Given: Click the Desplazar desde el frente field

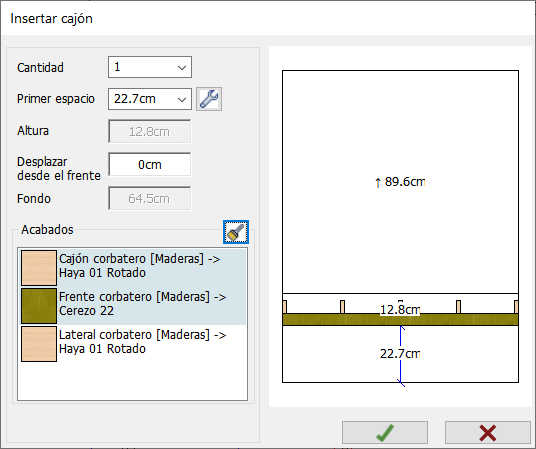Looking at the screenshot, I should (150, 164).
